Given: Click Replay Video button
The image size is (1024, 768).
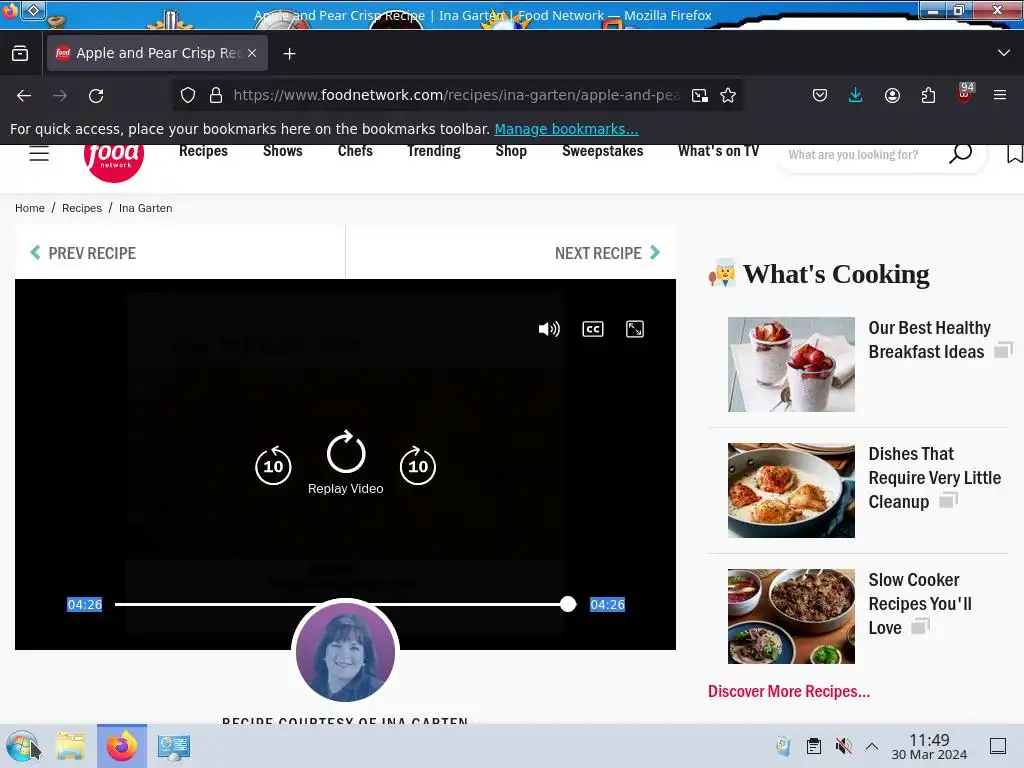Looking at the screenshot, I should point(345,462).
